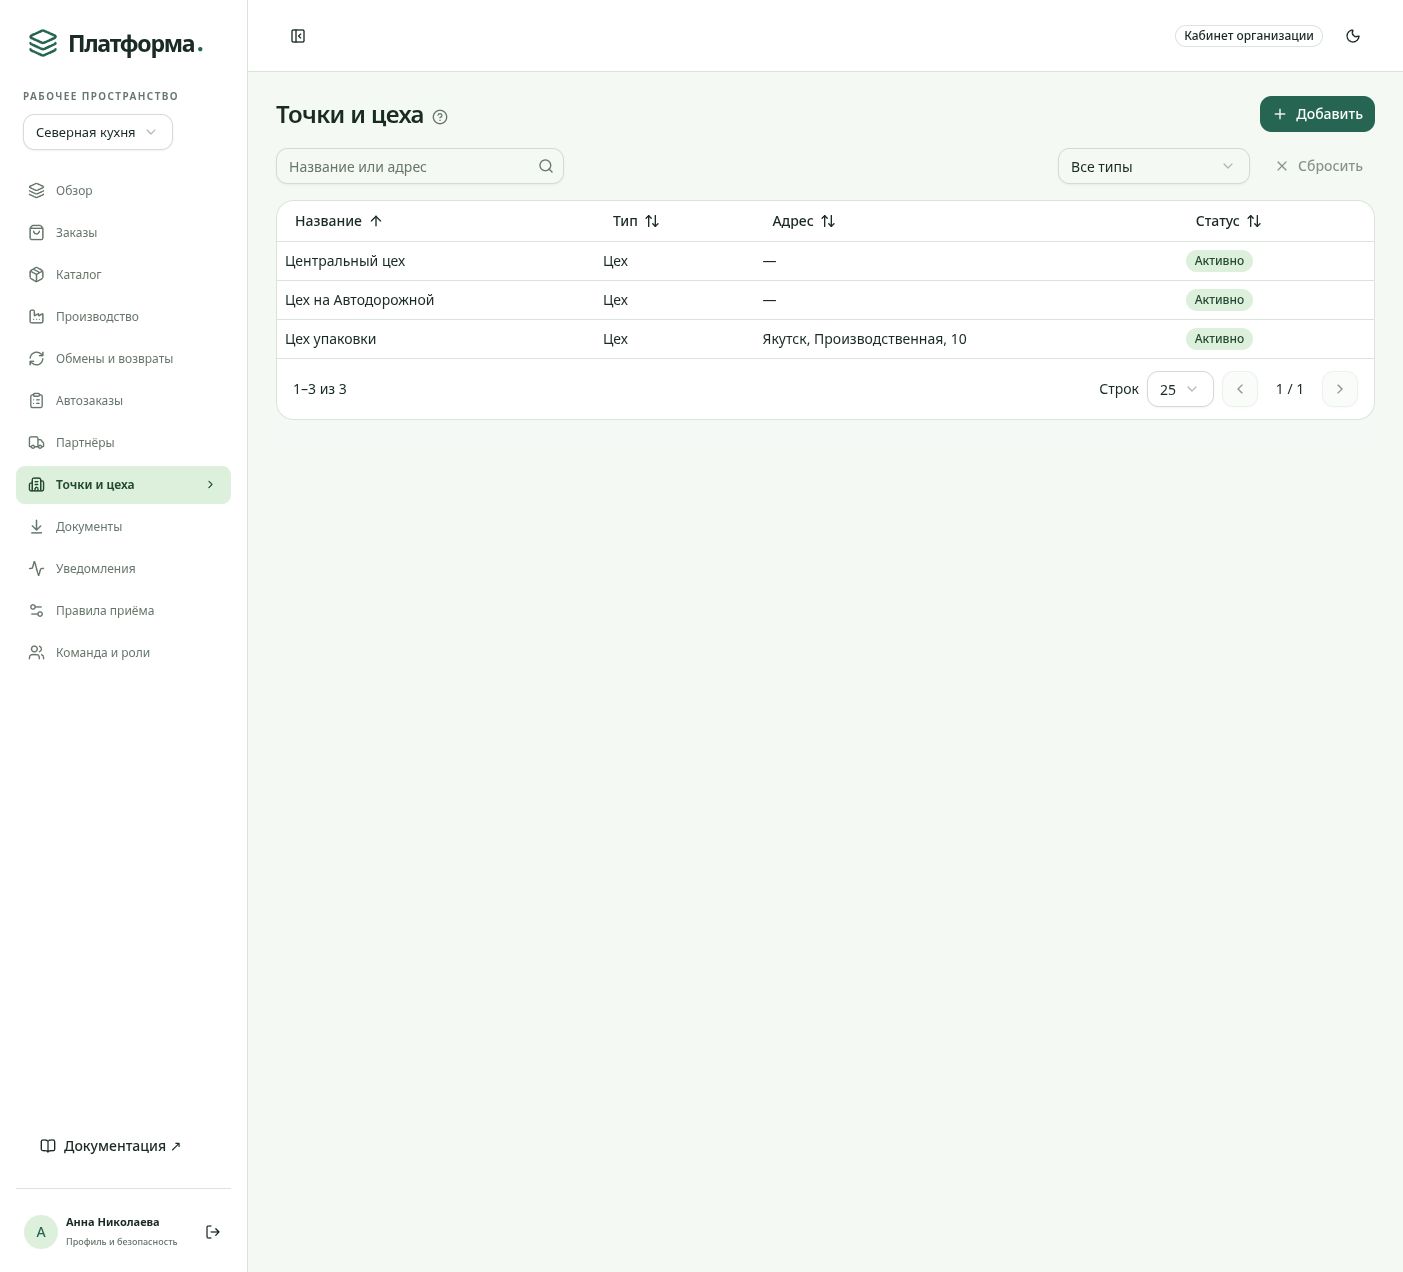The image size is (1403, 1272).
Task: Go to next page arrow
Action: click(x=1340, y=389)
